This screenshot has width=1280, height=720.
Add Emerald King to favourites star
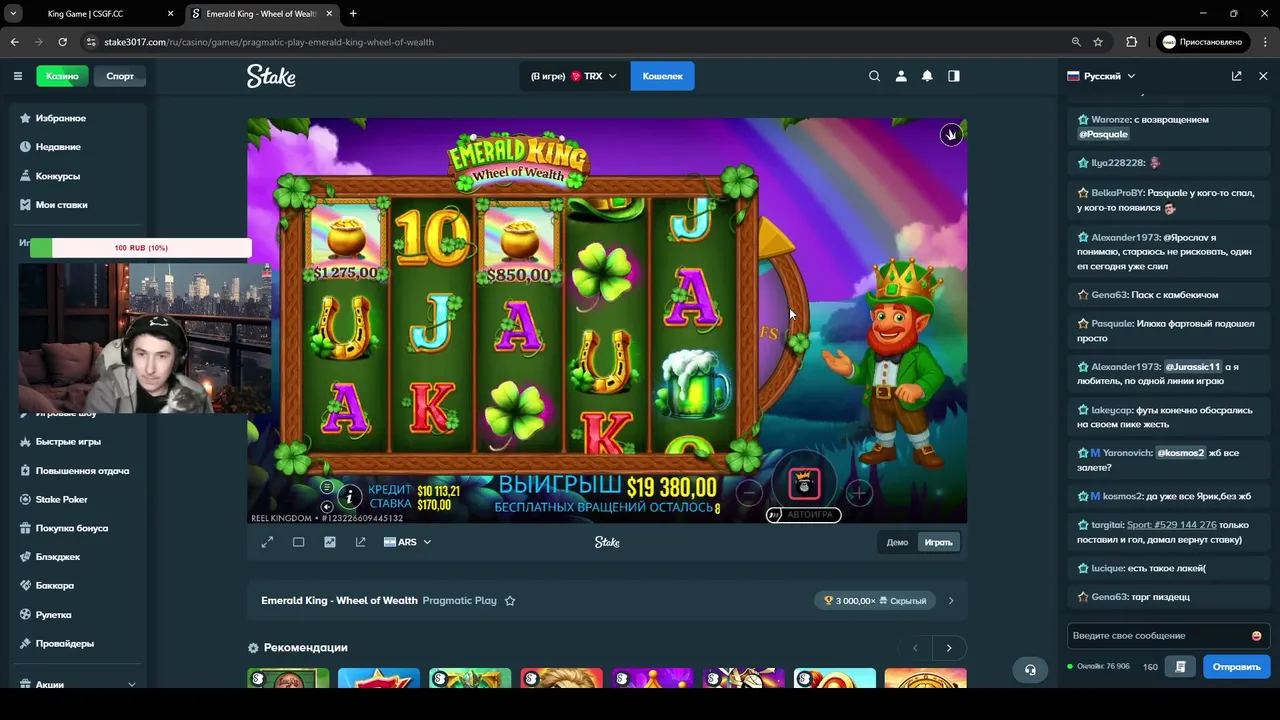tap(510, 601)
